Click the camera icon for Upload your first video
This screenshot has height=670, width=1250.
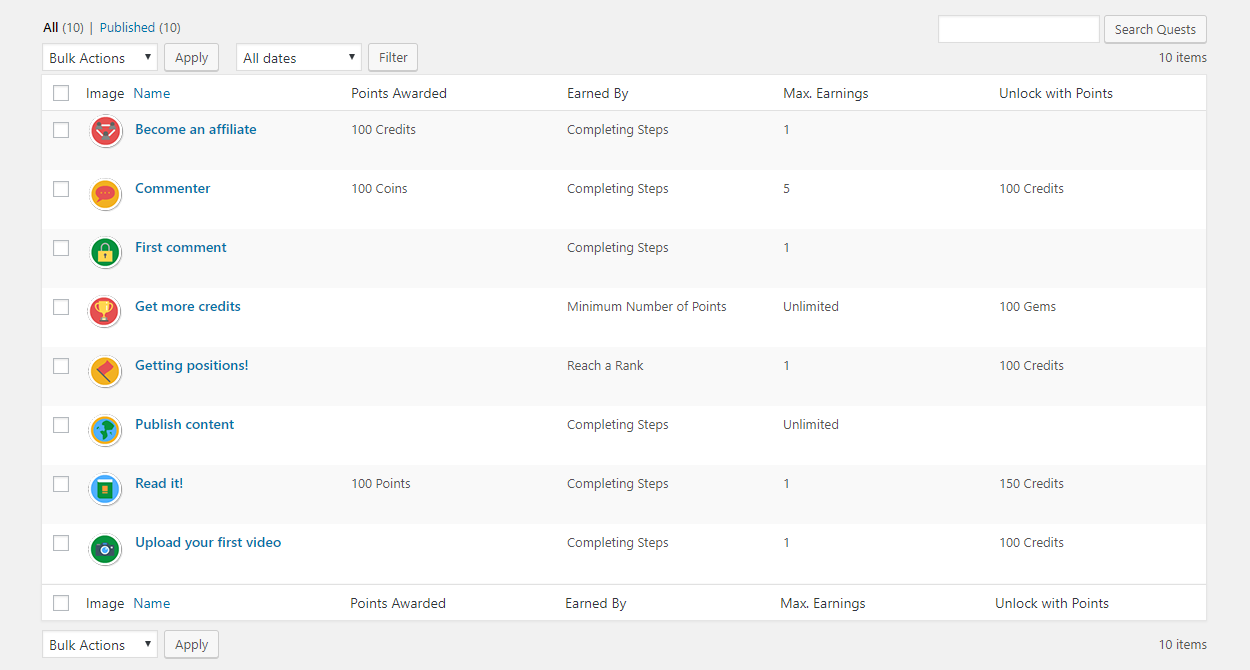tap(105, 549)
